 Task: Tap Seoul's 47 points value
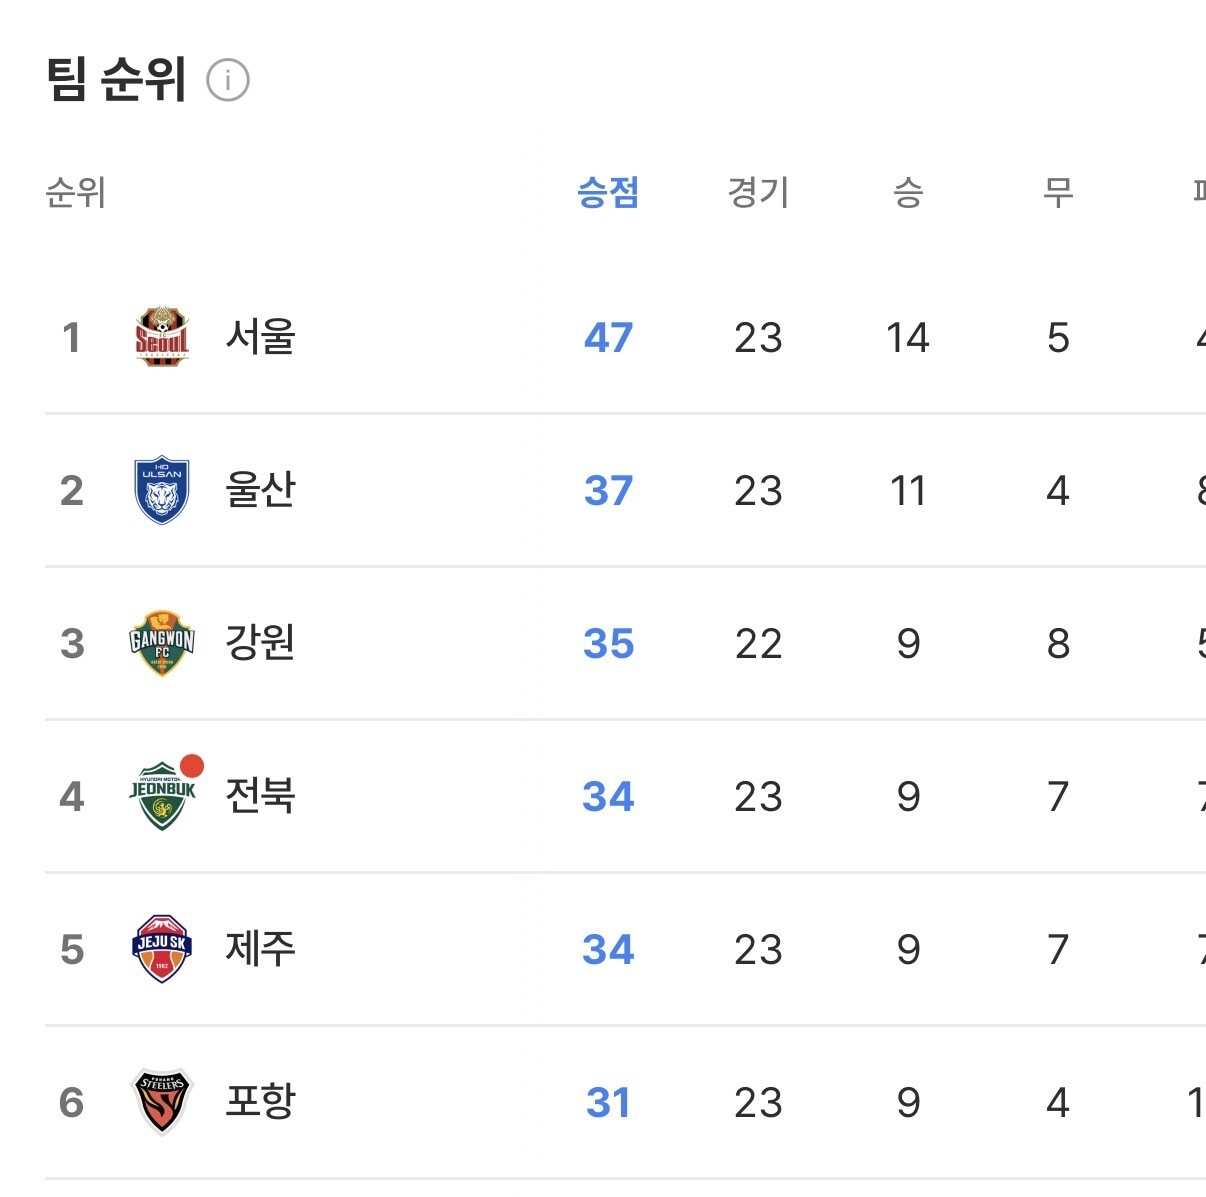coord(608,338)
